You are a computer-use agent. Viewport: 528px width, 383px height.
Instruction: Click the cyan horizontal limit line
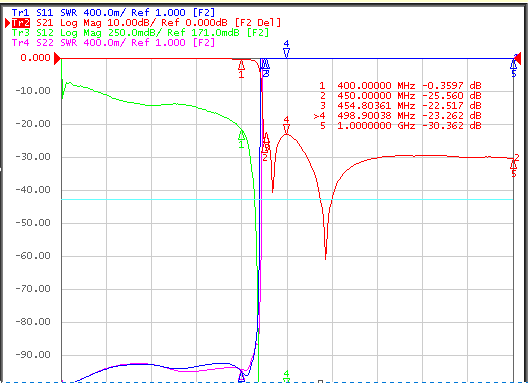tap(287, 200)
